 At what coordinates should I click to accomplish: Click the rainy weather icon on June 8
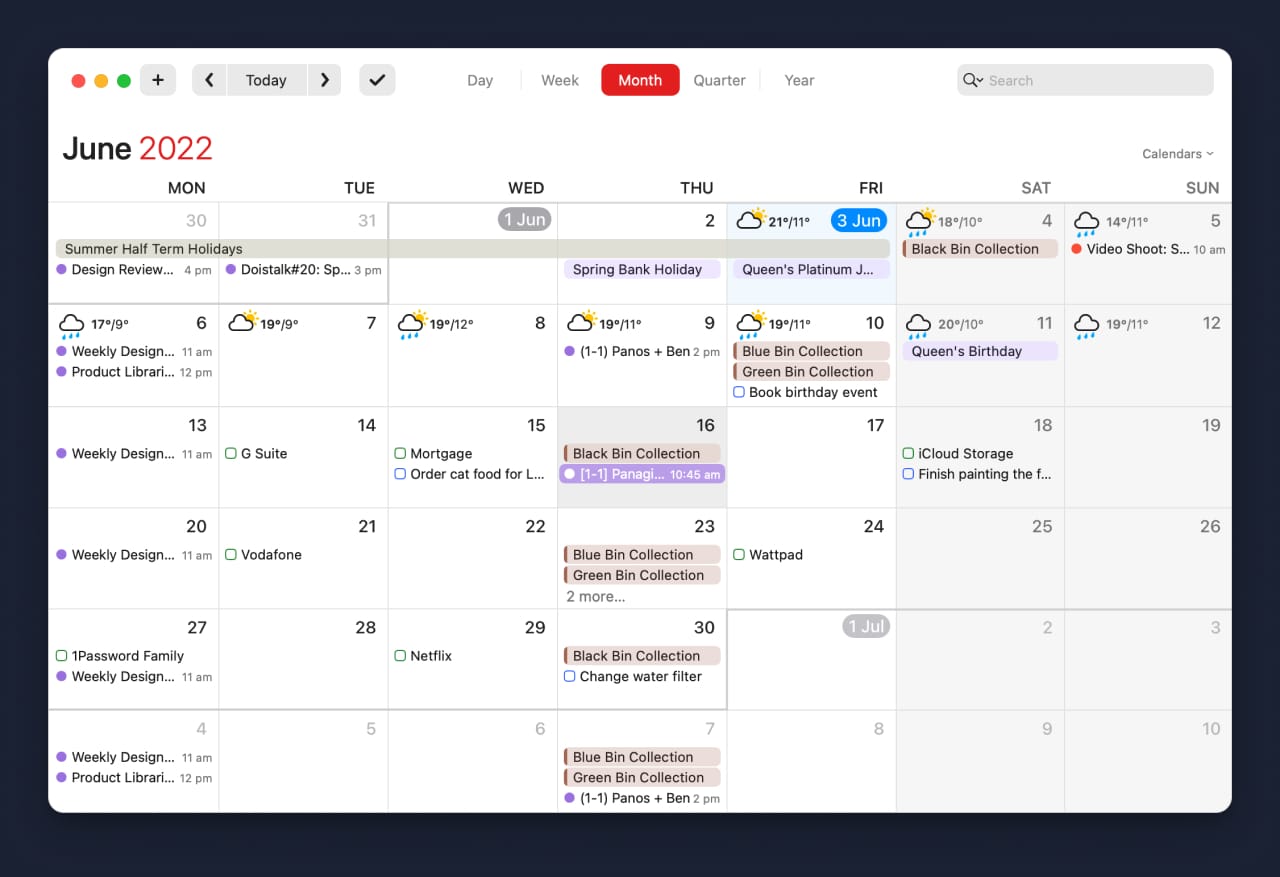pyautogui.click(x=413, y=322)
